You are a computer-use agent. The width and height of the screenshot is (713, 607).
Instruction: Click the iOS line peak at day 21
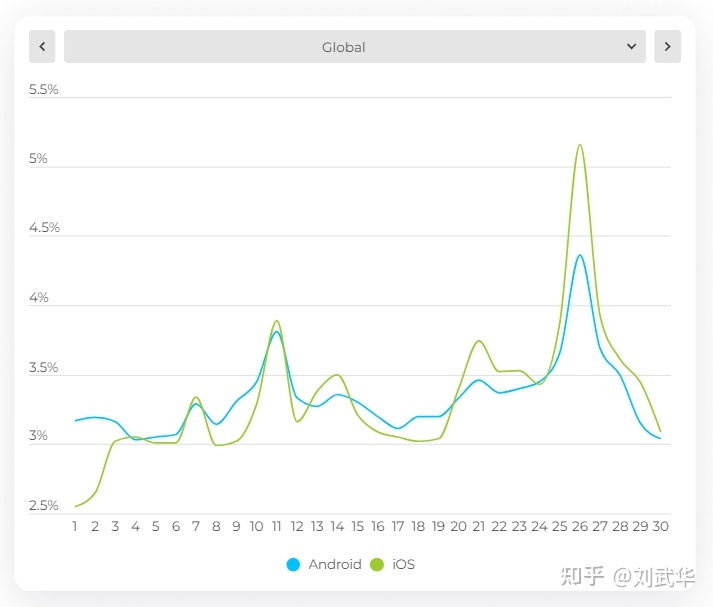click(479, 341)
